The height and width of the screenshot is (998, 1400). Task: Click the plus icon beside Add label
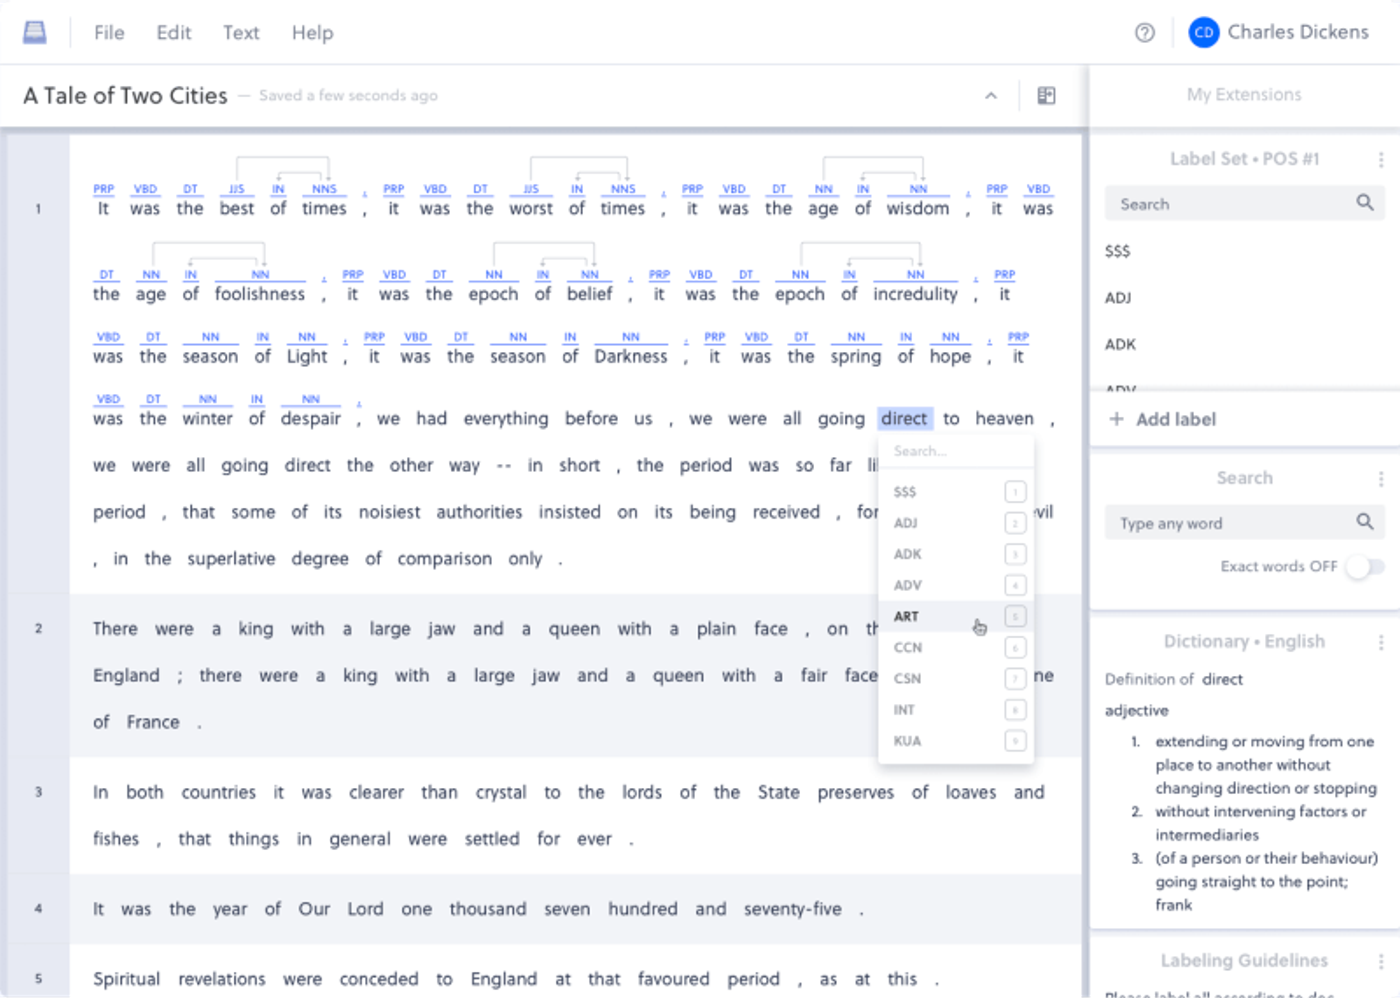click(x=1117, y=419)
